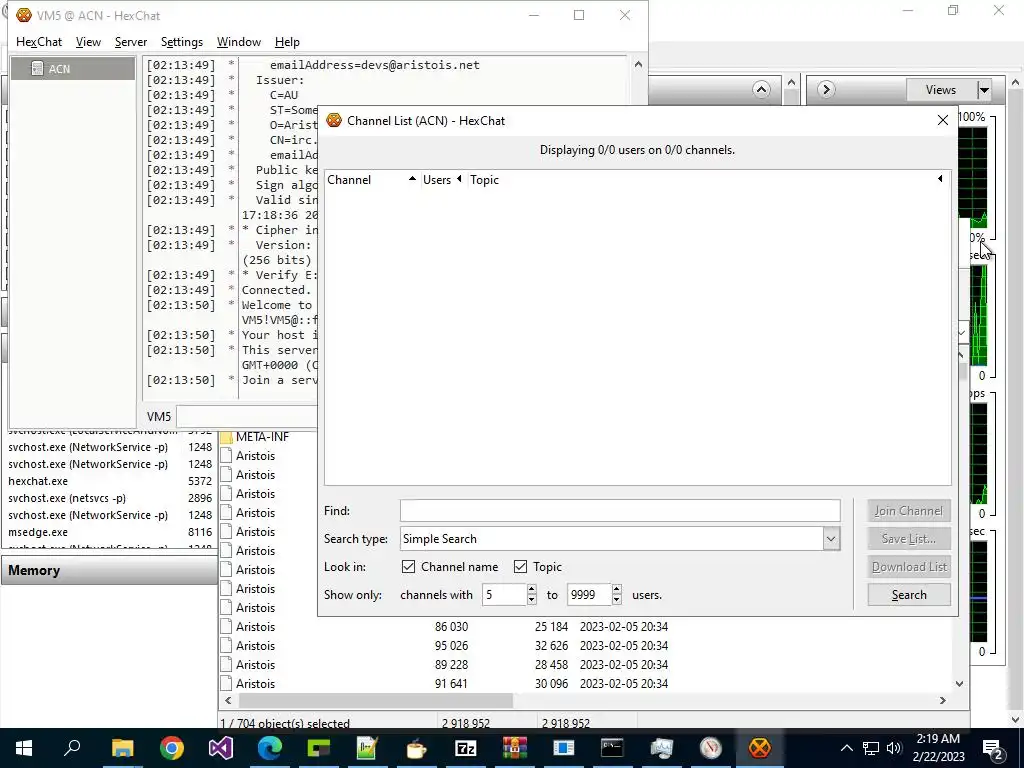Select the ACN server in the channel tree
Viewport: 1024px width, 768px height.
[x=72, y=69]
